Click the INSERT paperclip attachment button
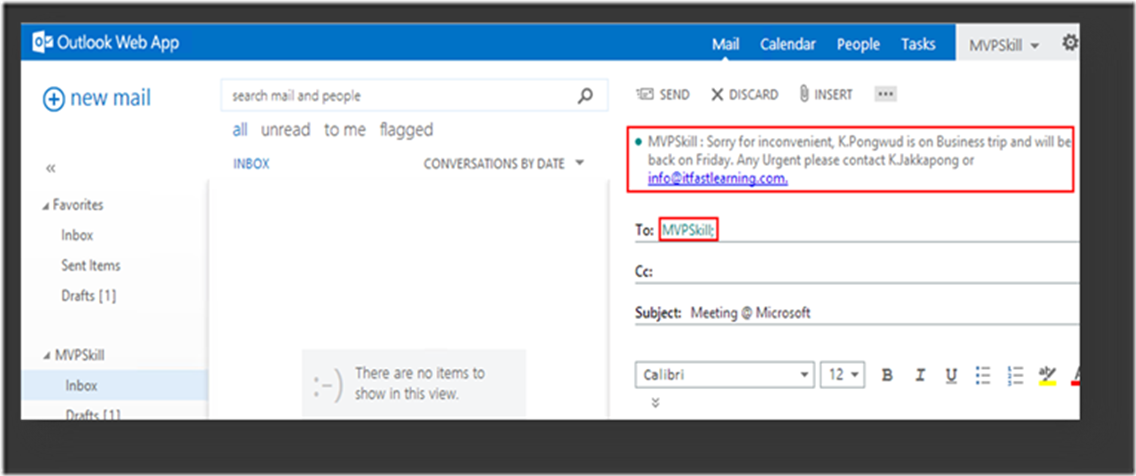 pyautogui.click(x=826, y=94)
